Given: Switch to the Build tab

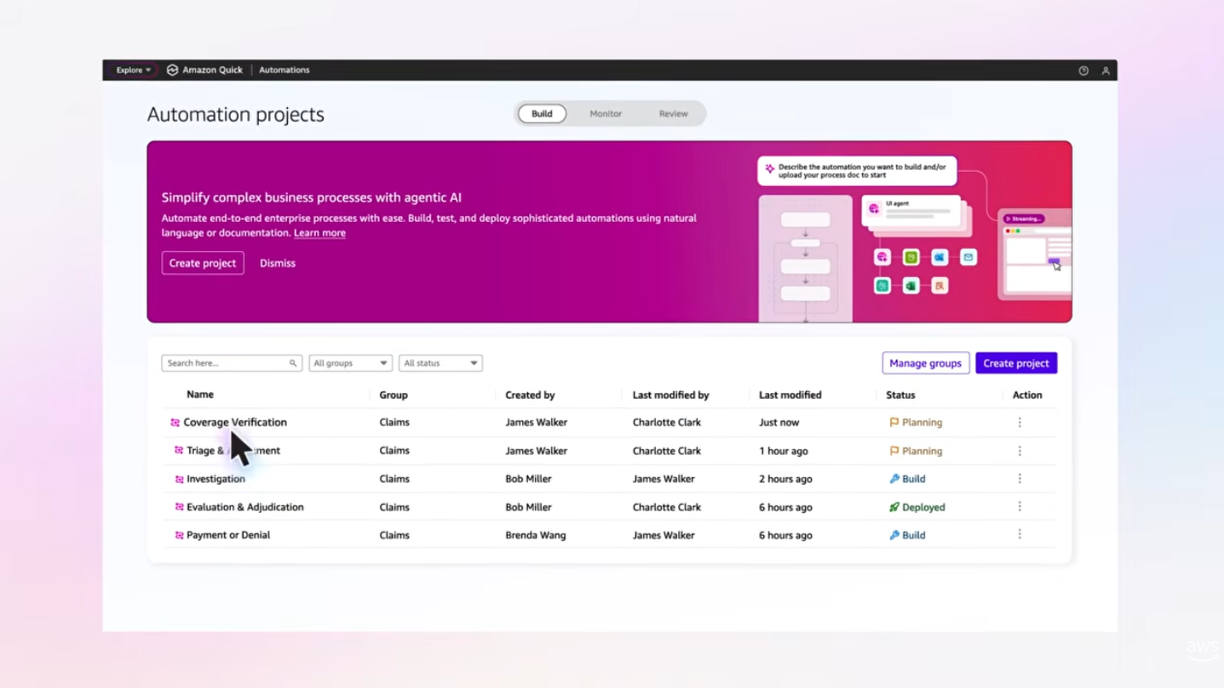Looking at the screenshot, I should click(542, 114).
